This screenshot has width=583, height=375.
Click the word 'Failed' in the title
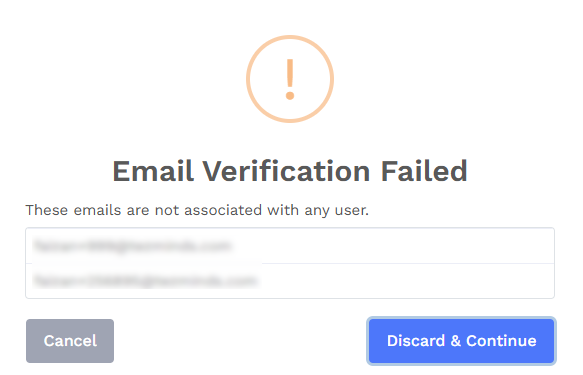pyautogui.click(x=424, y=171)
